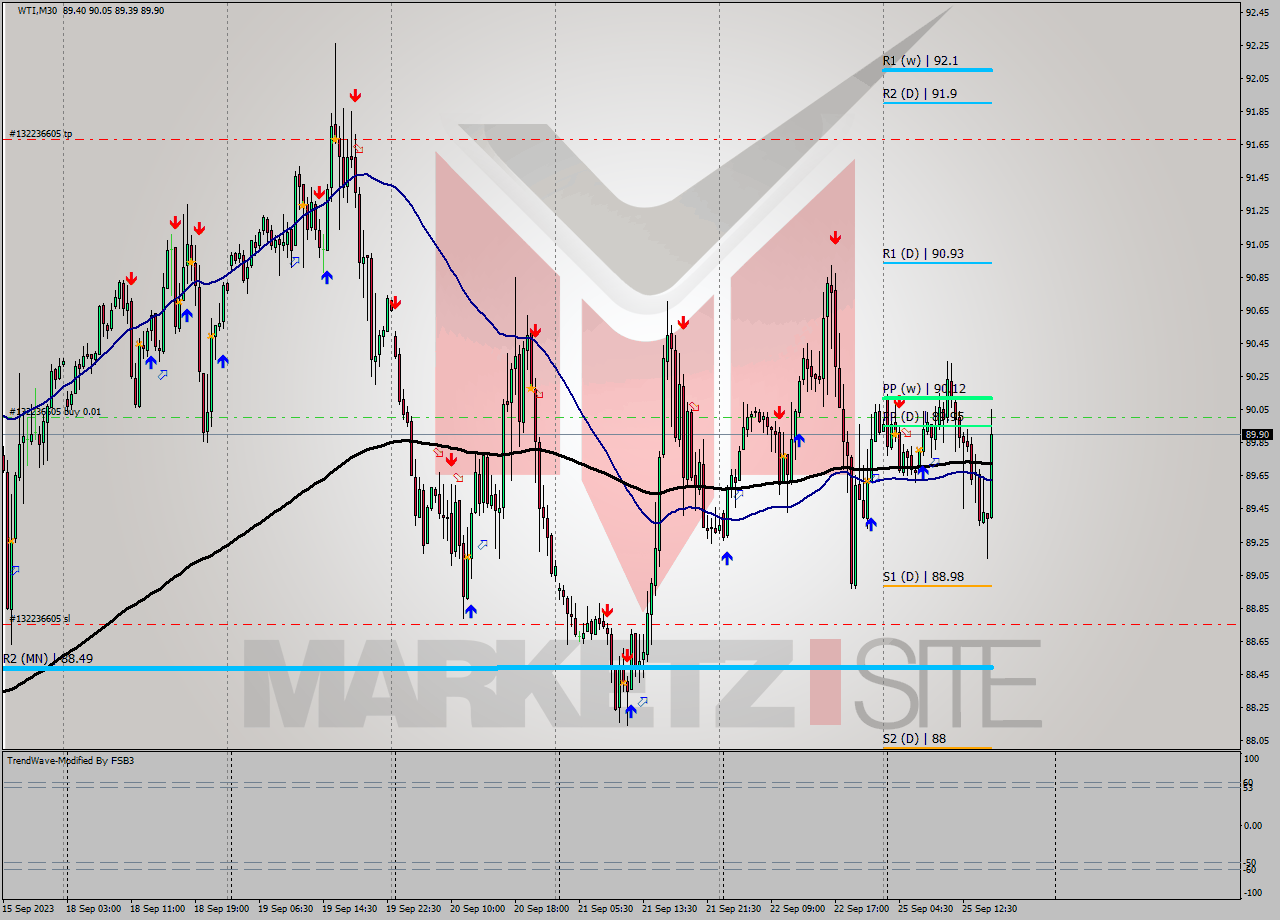1280x920 pixels.
Task: Click the TrendWave-Modified By FSB3 indicator title
Action: [x=71, y=761]
